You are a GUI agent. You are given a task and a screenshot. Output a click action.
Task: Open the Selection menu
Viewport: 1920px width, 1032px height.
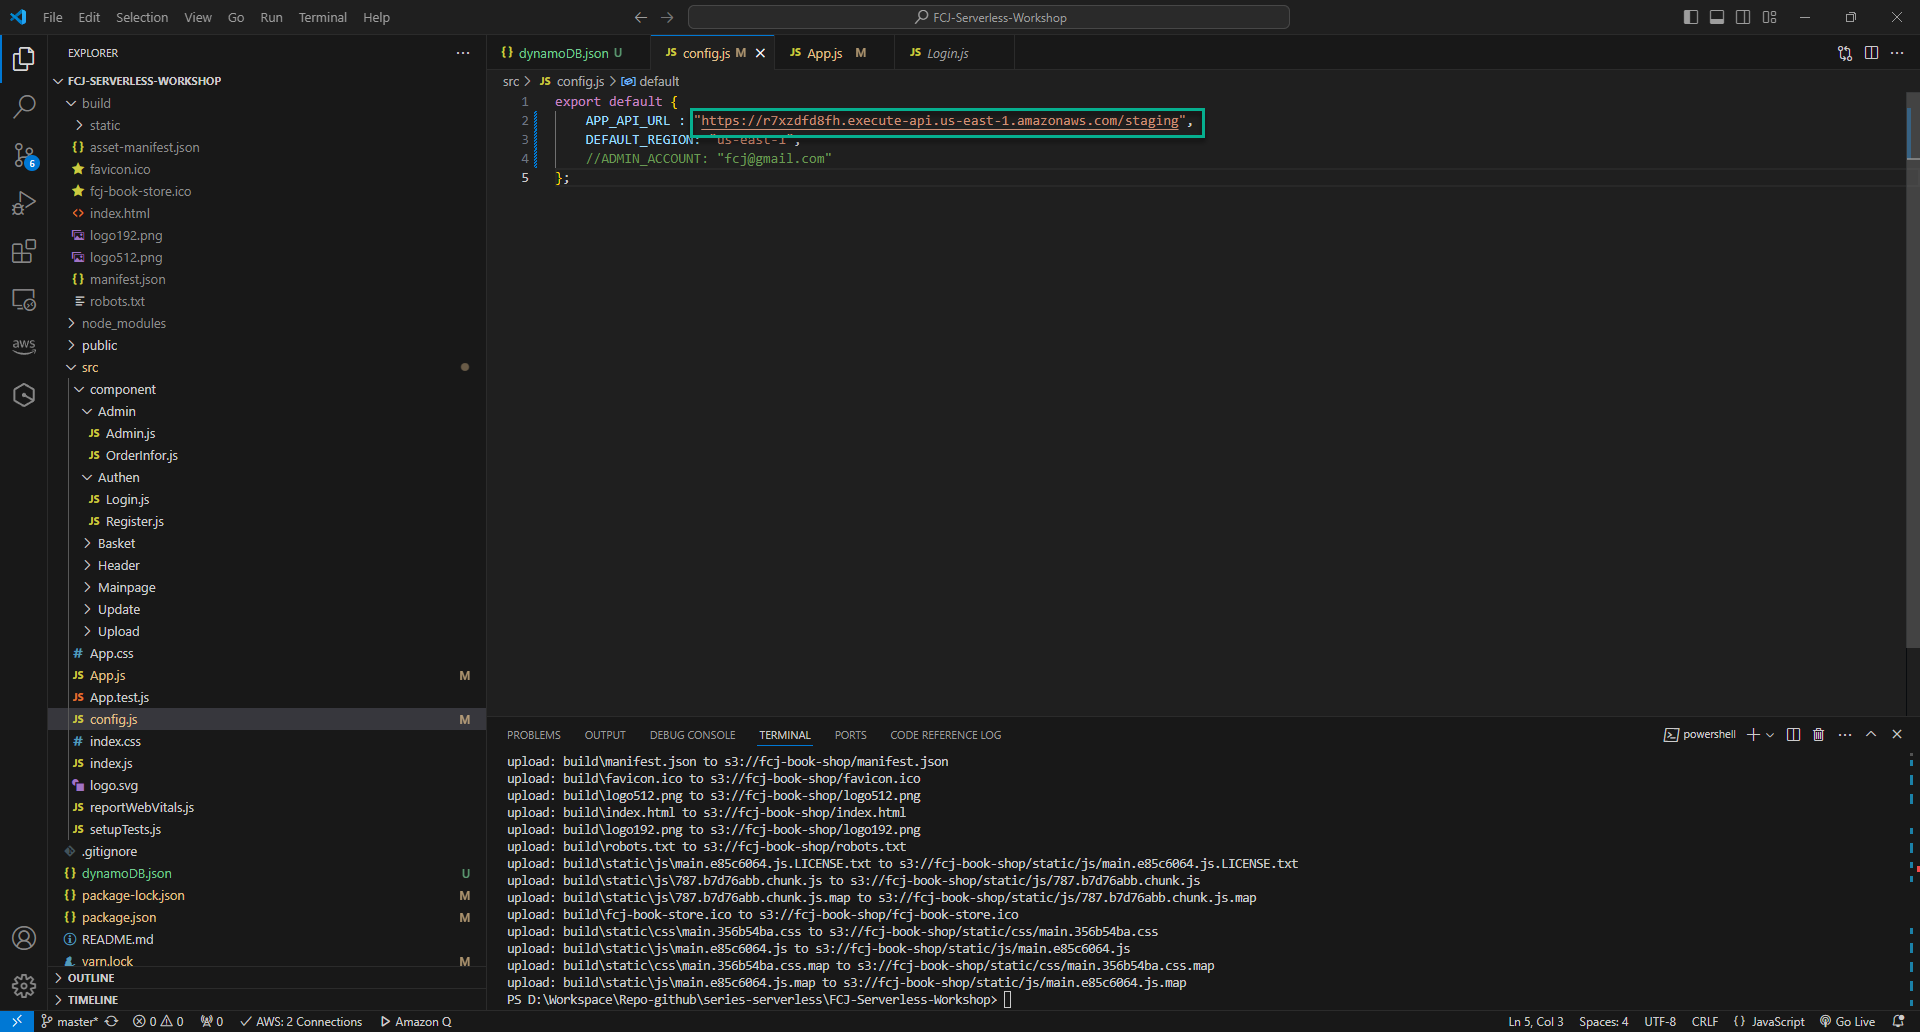[142, 17]
